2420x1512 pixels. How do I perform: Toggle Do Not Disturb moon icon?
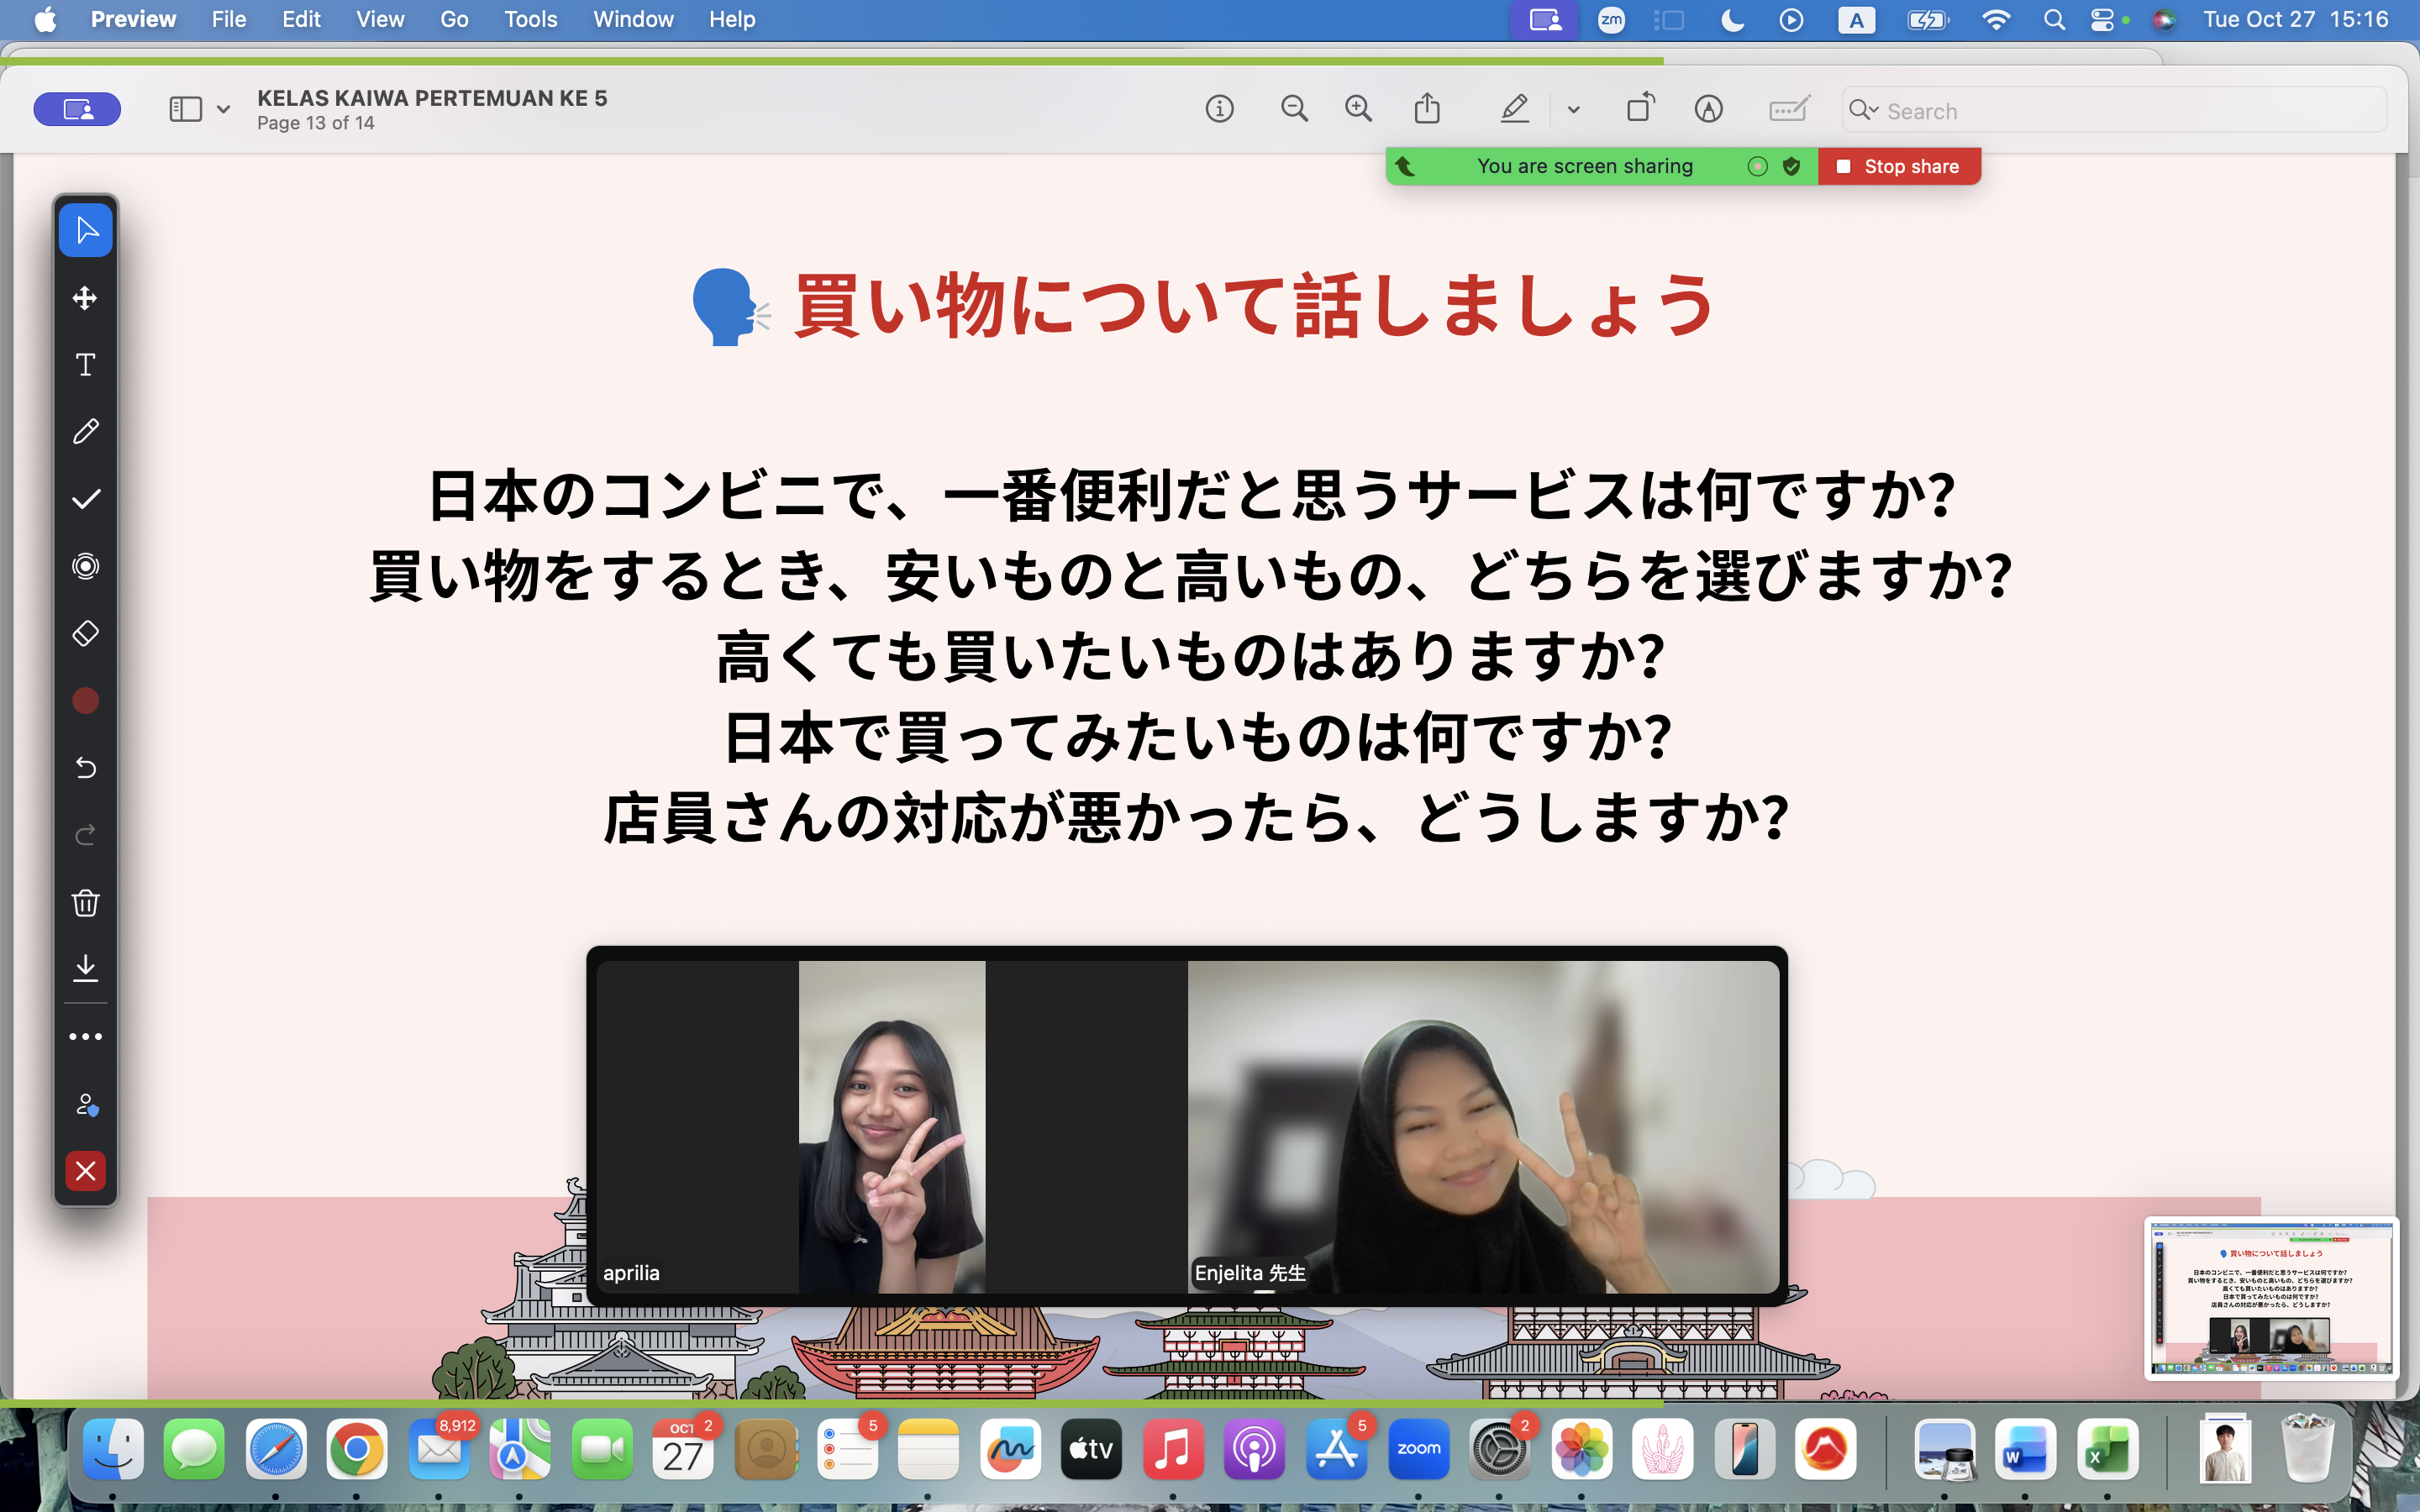(1732, 20)
